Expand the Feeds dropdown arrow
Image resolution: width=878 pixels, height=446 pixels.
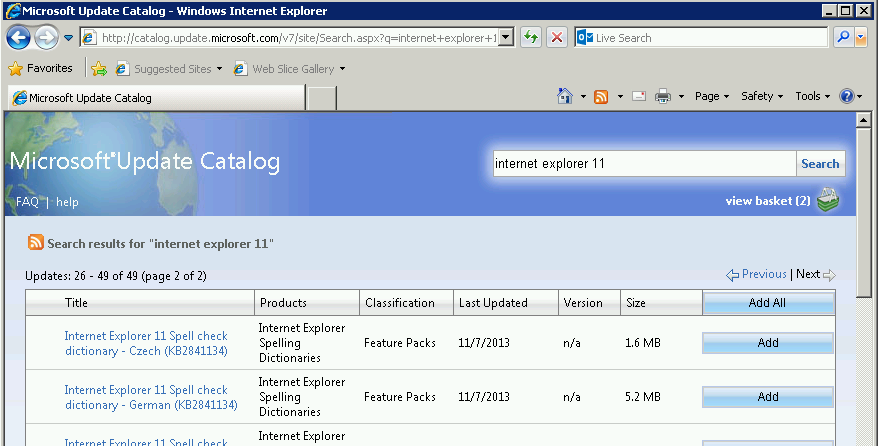point(620,97)
